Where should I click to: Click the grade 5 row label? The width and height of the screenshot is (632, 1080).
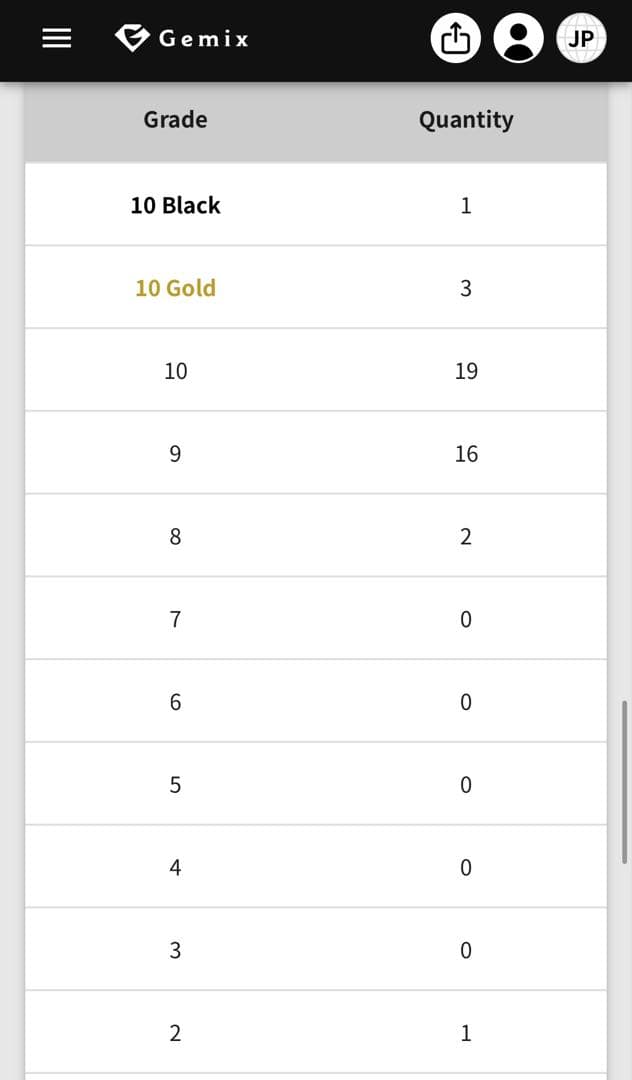coord(175,785)
